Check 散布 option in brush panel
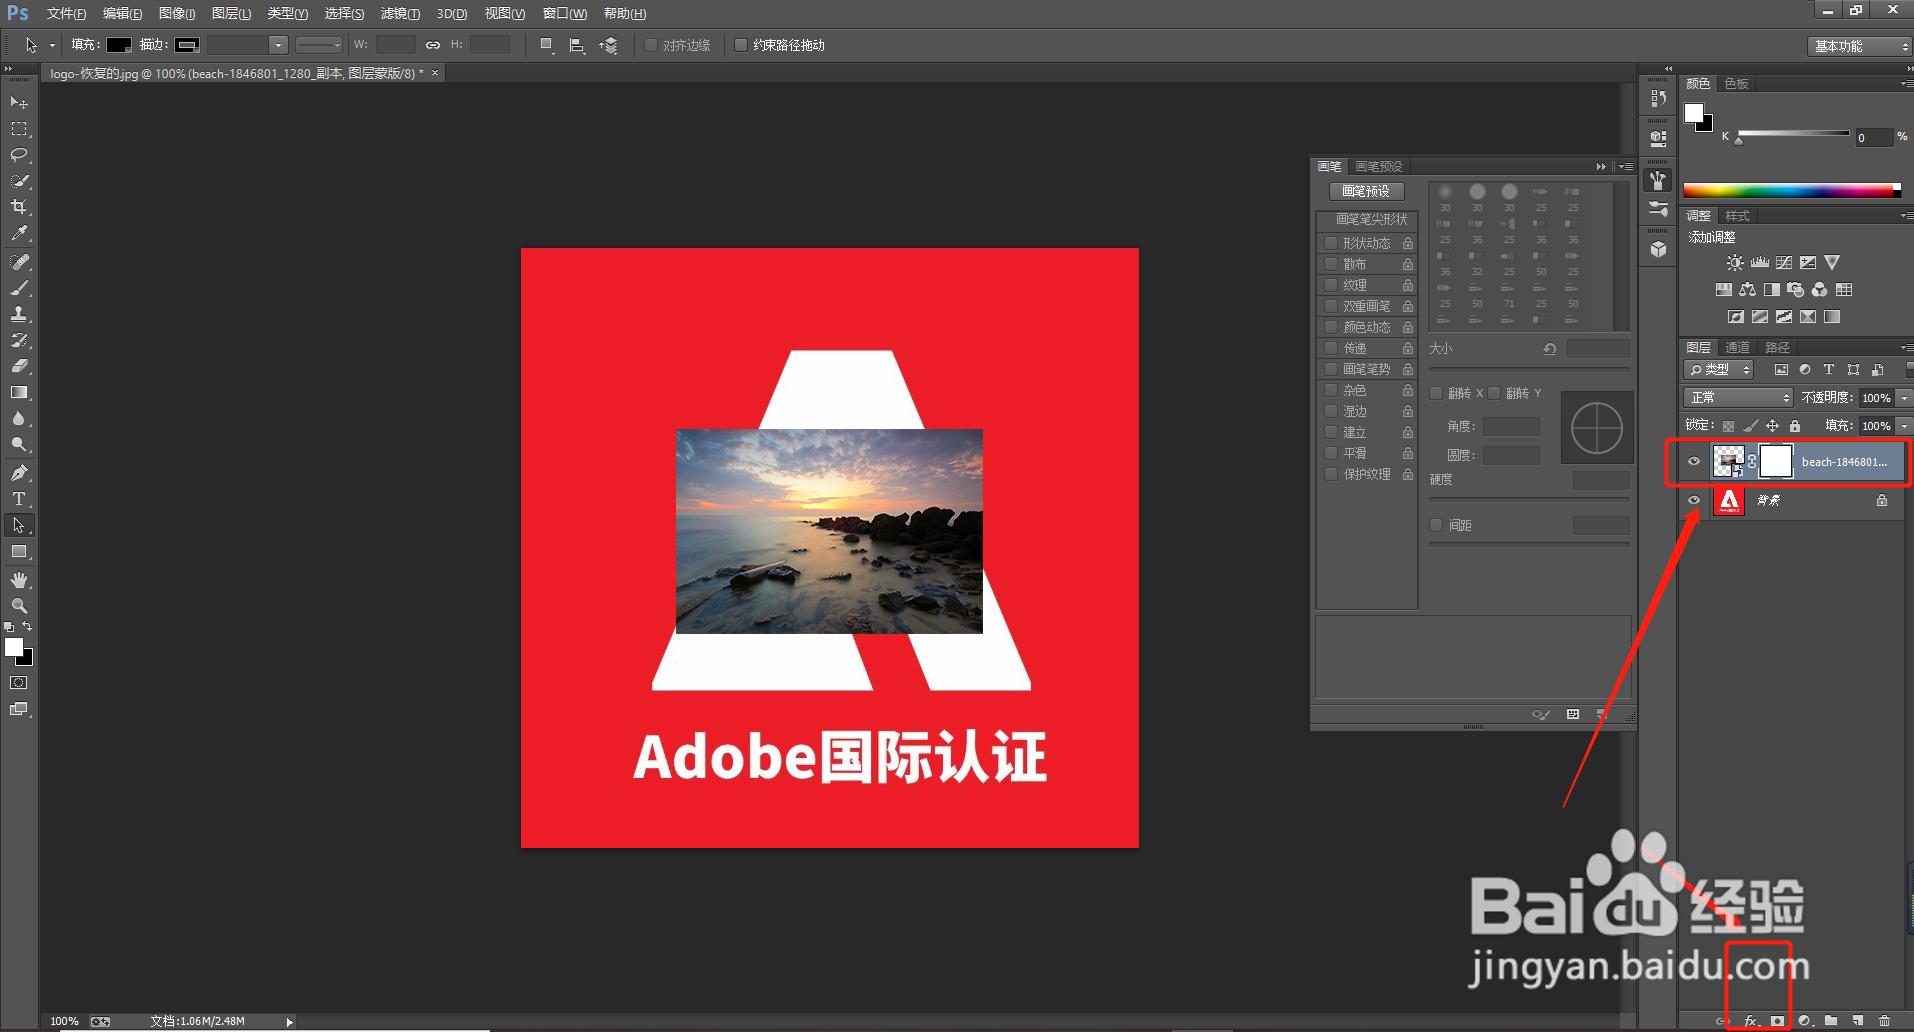 (x=1331, y=264)
